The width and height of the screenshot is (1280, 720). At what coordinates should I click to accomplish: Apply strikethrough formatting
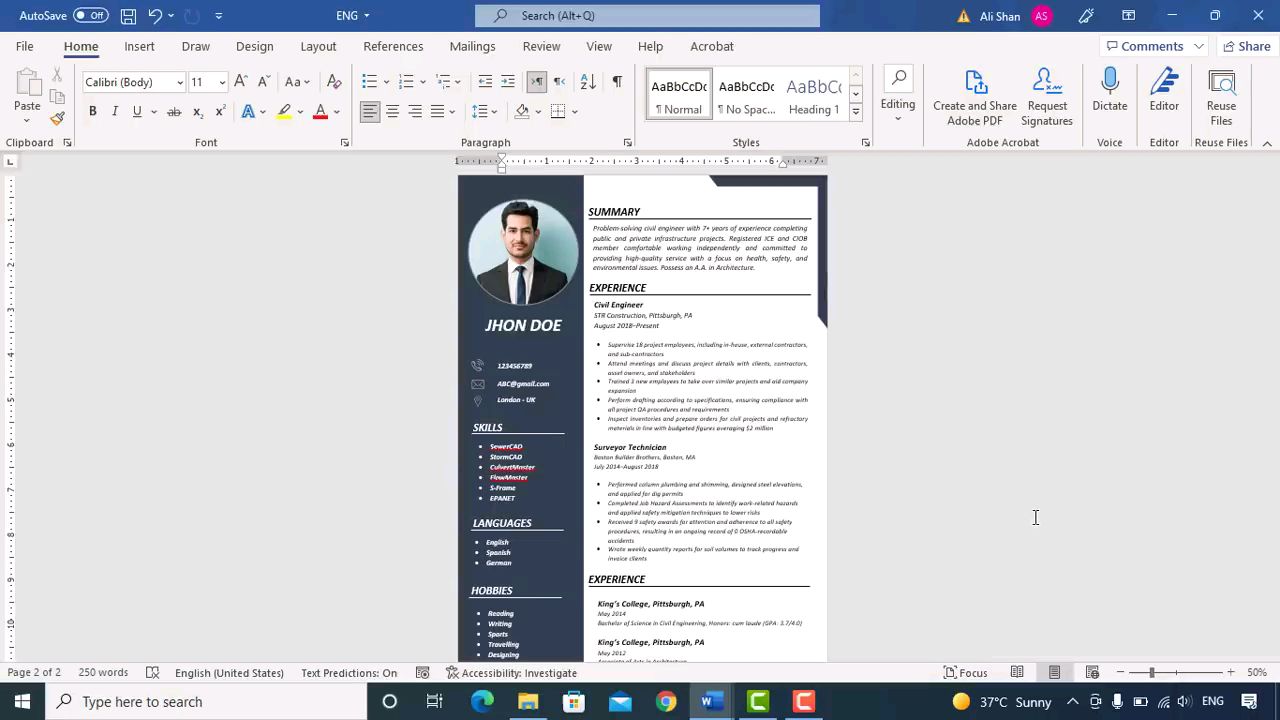pos(174,111)
